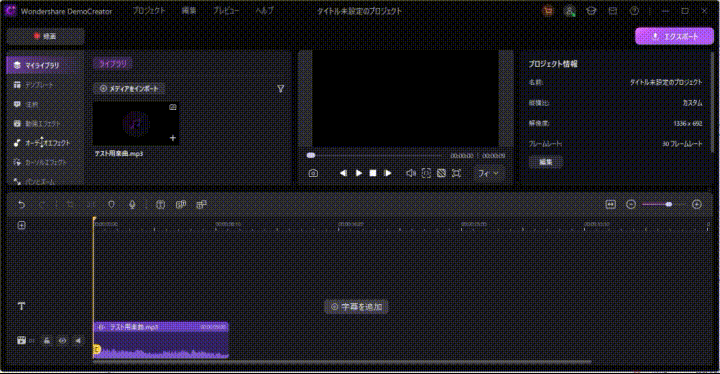
Task: Click the メディアをインポート button
Action: [x=129, y=88]
